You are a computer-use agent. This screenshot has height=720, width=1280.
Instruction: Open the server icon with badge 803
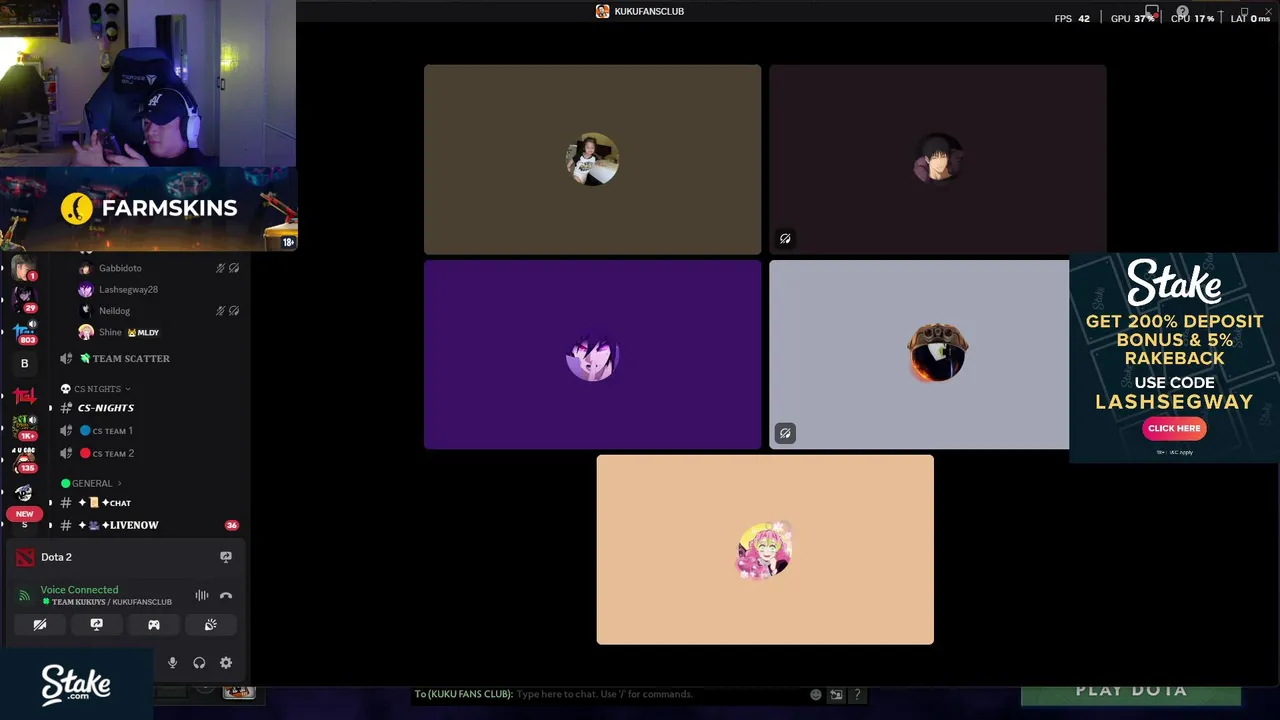tap(24, 330)
